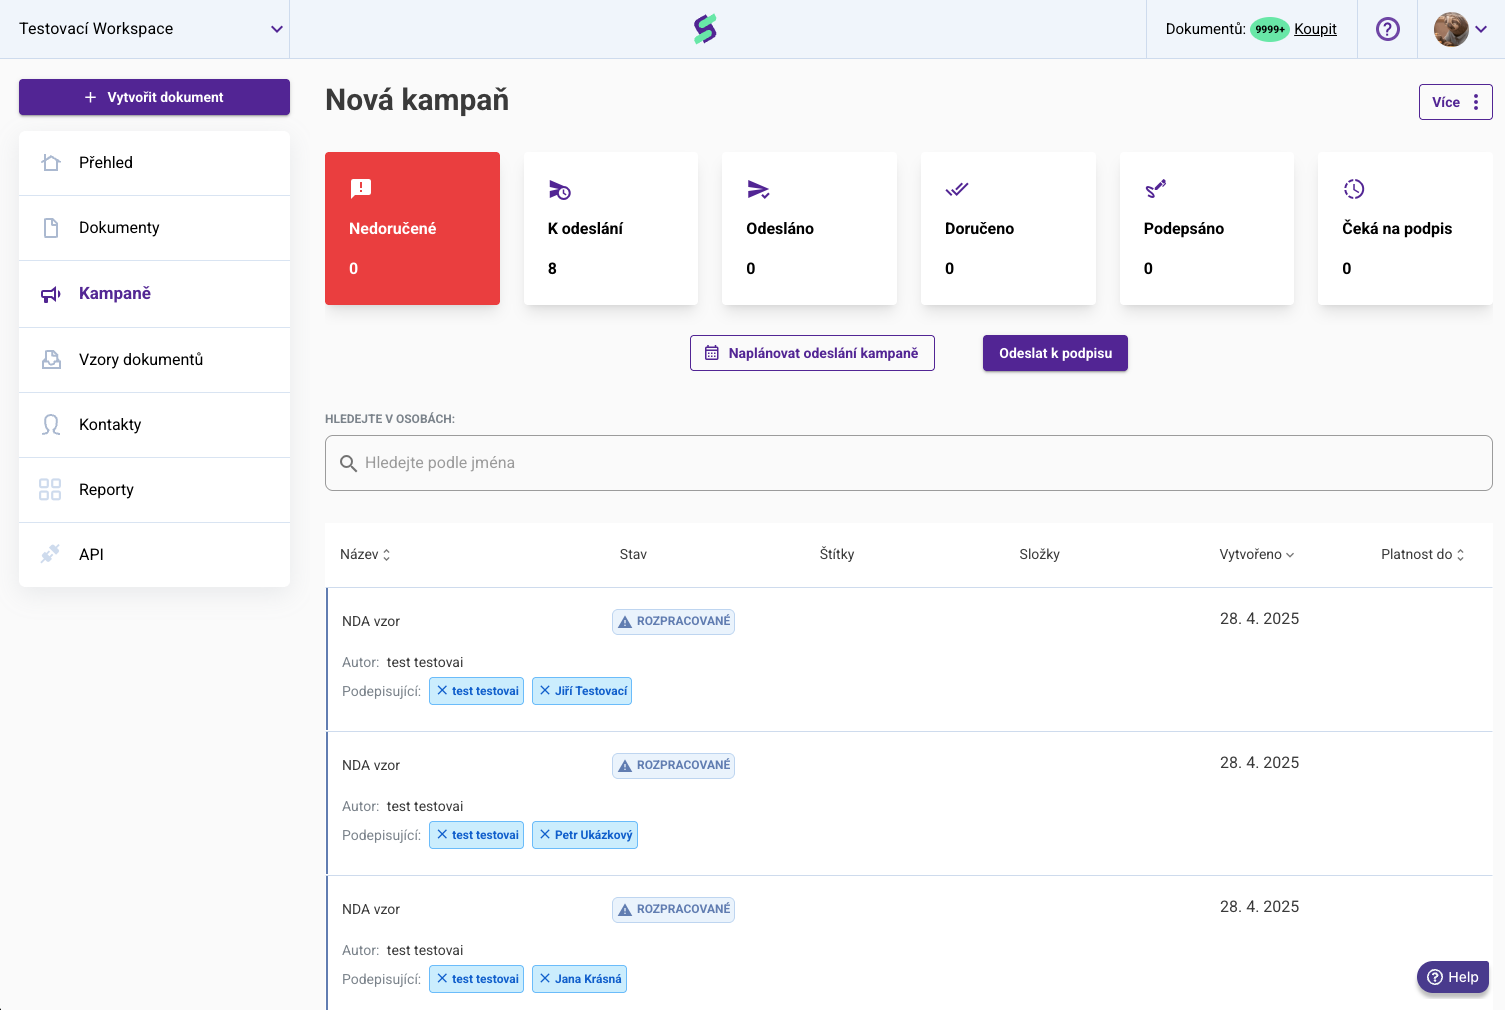The image size is (1505, 1010).
Task: Select the K odeslání status card
Action: (610, 228)
